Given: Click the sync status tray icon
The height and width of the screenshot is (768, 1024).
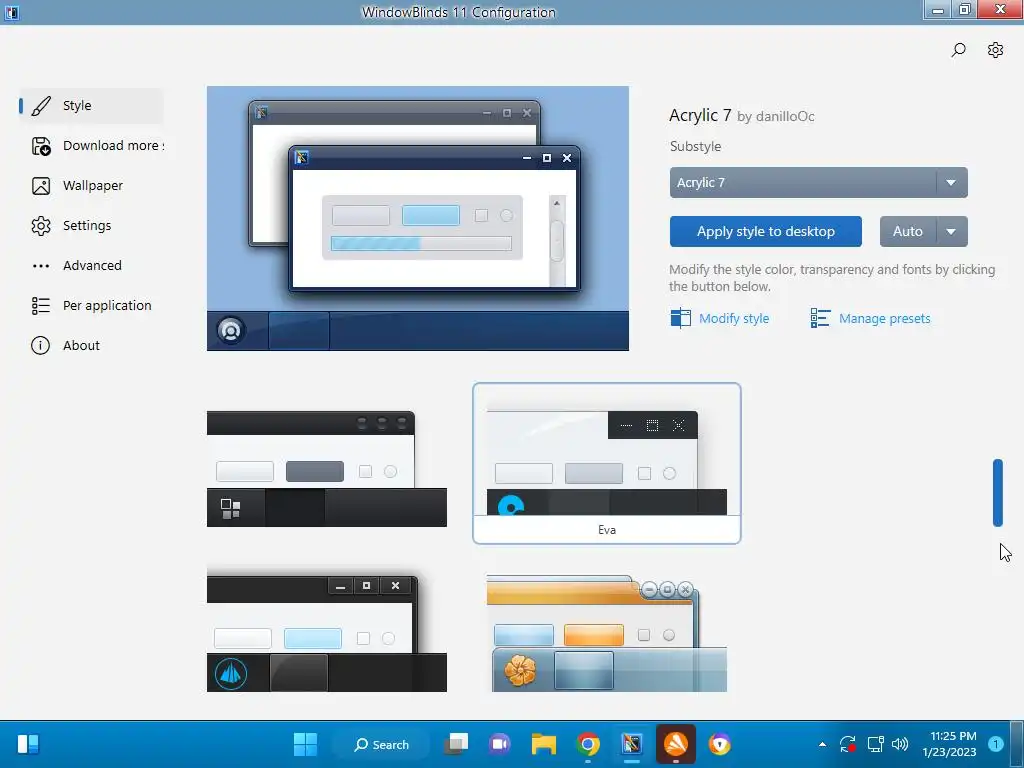Looking at the screenshot, I should (x=848, y=744).
